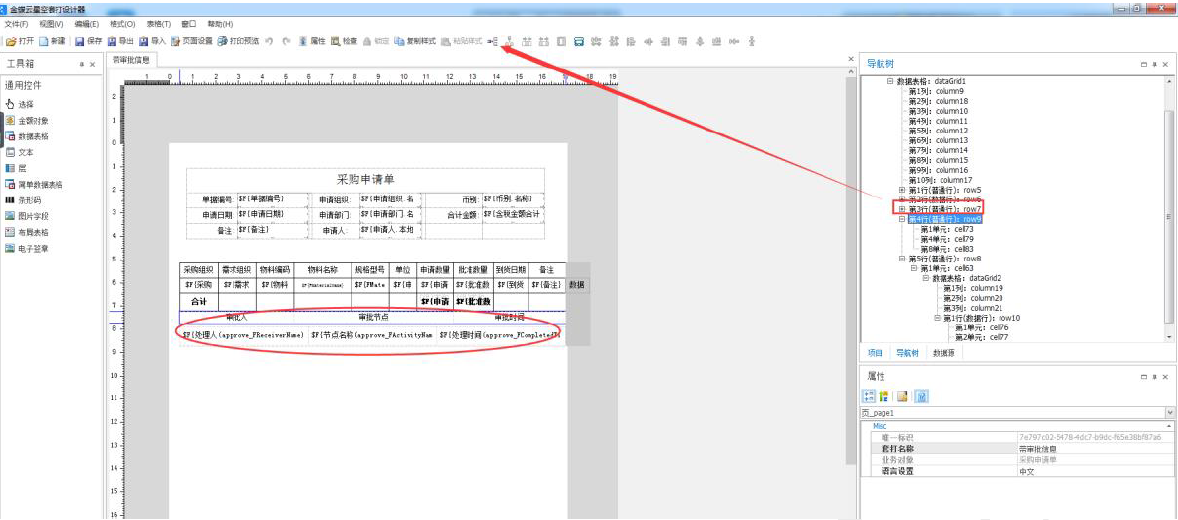Open 页面设置 page setup in toolbar
Image resolution: width=1178 pixels, height=520 pixels.
point(190,41)
